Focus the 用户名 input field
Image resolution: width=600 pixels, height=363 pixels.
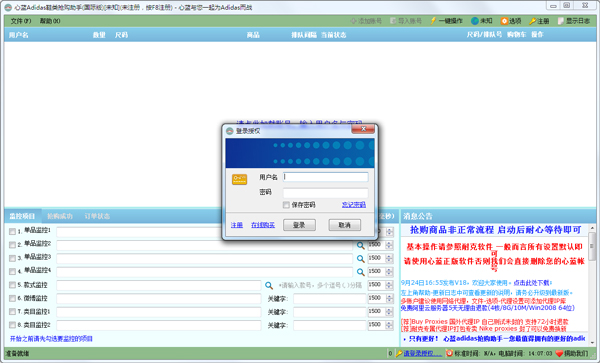pos(326,177)
